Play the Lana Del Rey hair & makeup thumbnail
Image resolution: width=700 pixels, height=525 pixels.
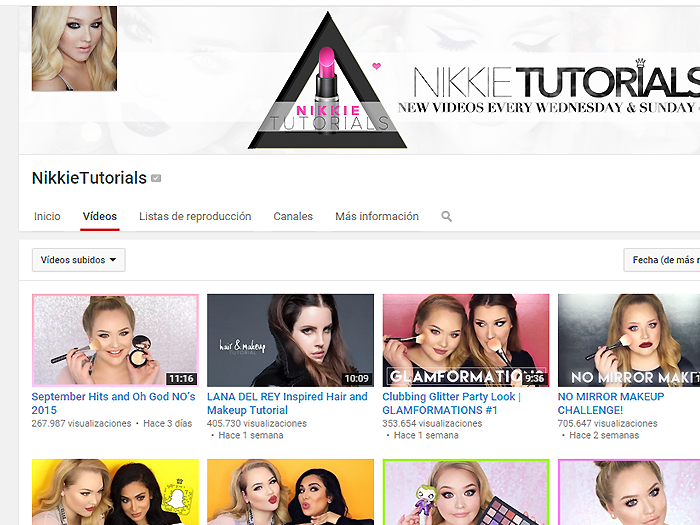290,340
